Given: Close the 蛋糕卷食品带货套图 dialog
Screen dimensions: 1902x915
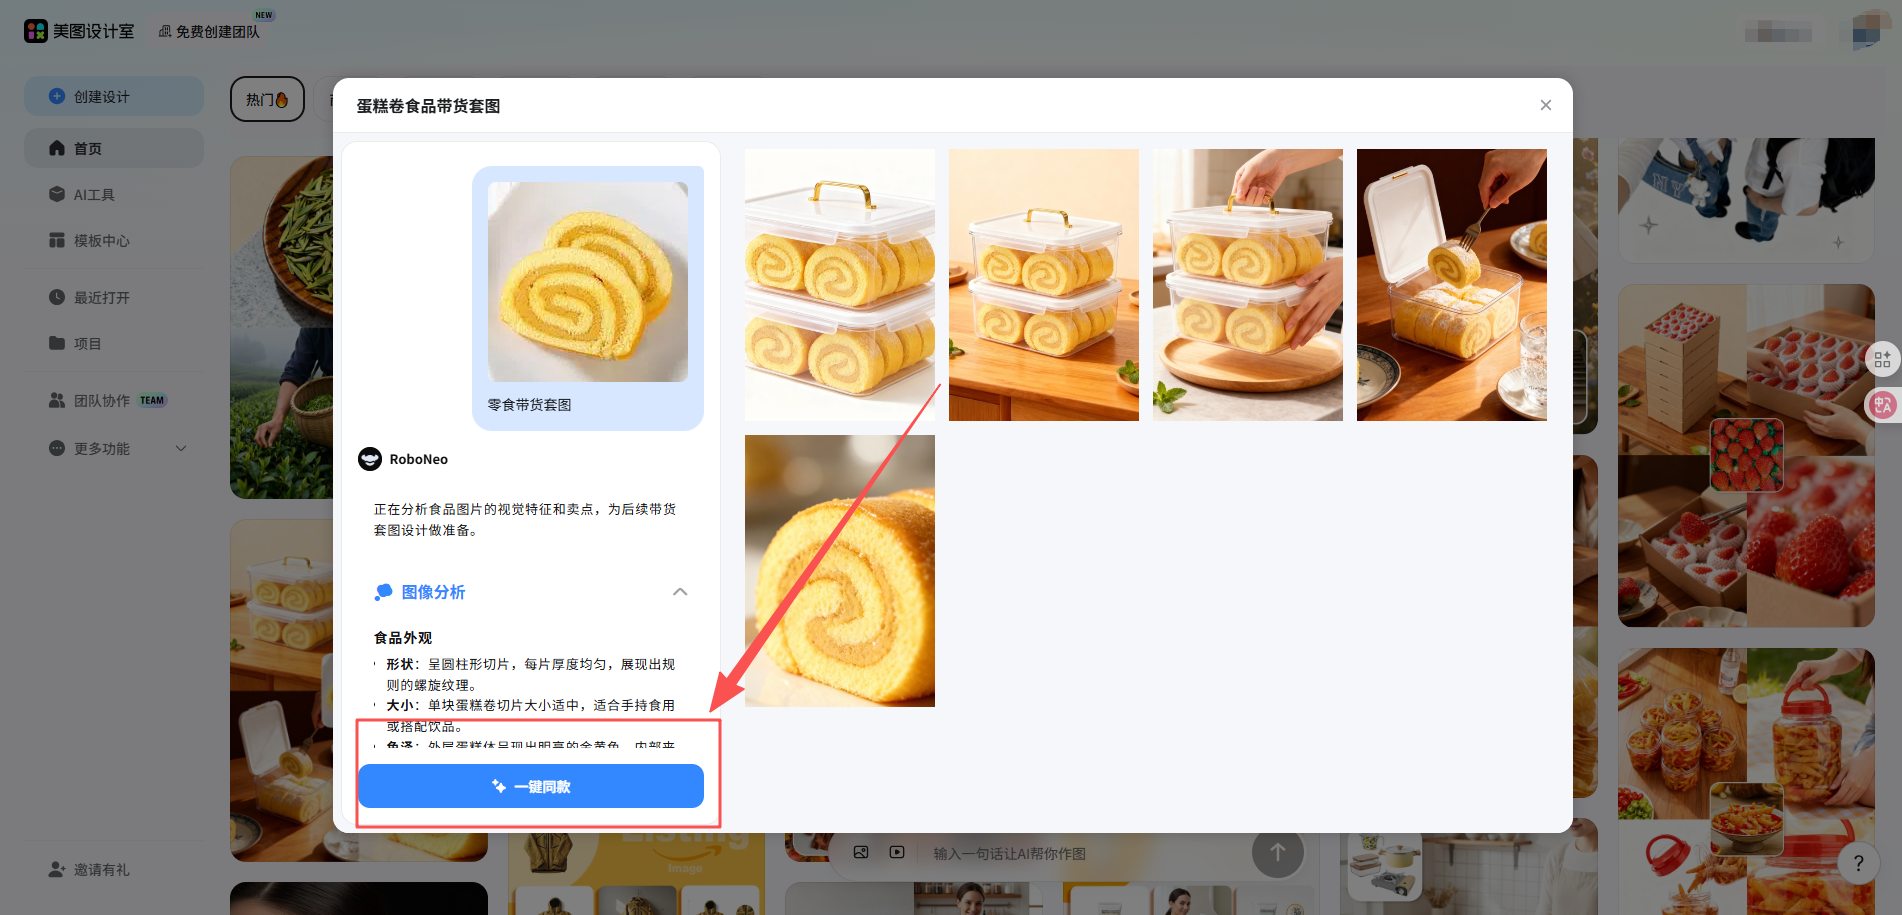Looking at the screenshot, I should 1545,105.
